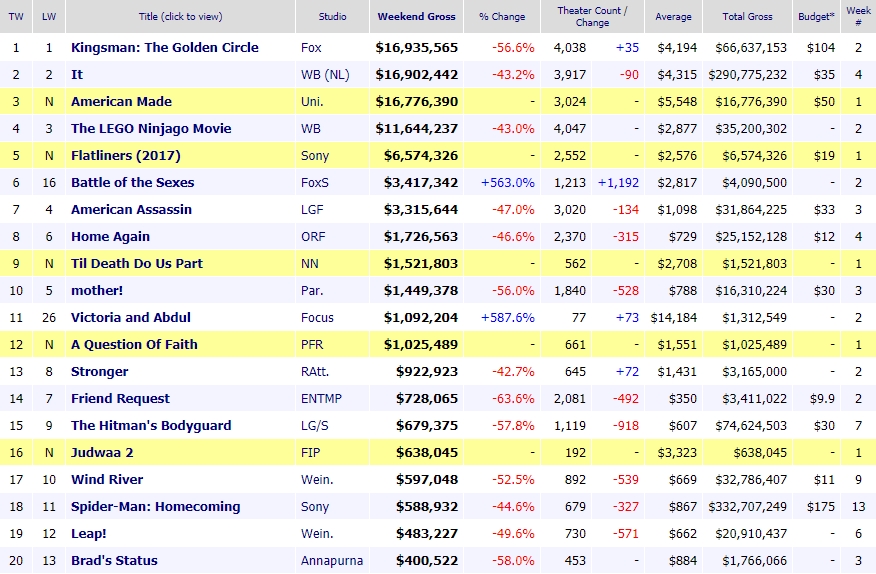Viewport: 876px width, 574px height.
Task: Sort by Weekend Gross column header
Action: [x=416, y=17]
